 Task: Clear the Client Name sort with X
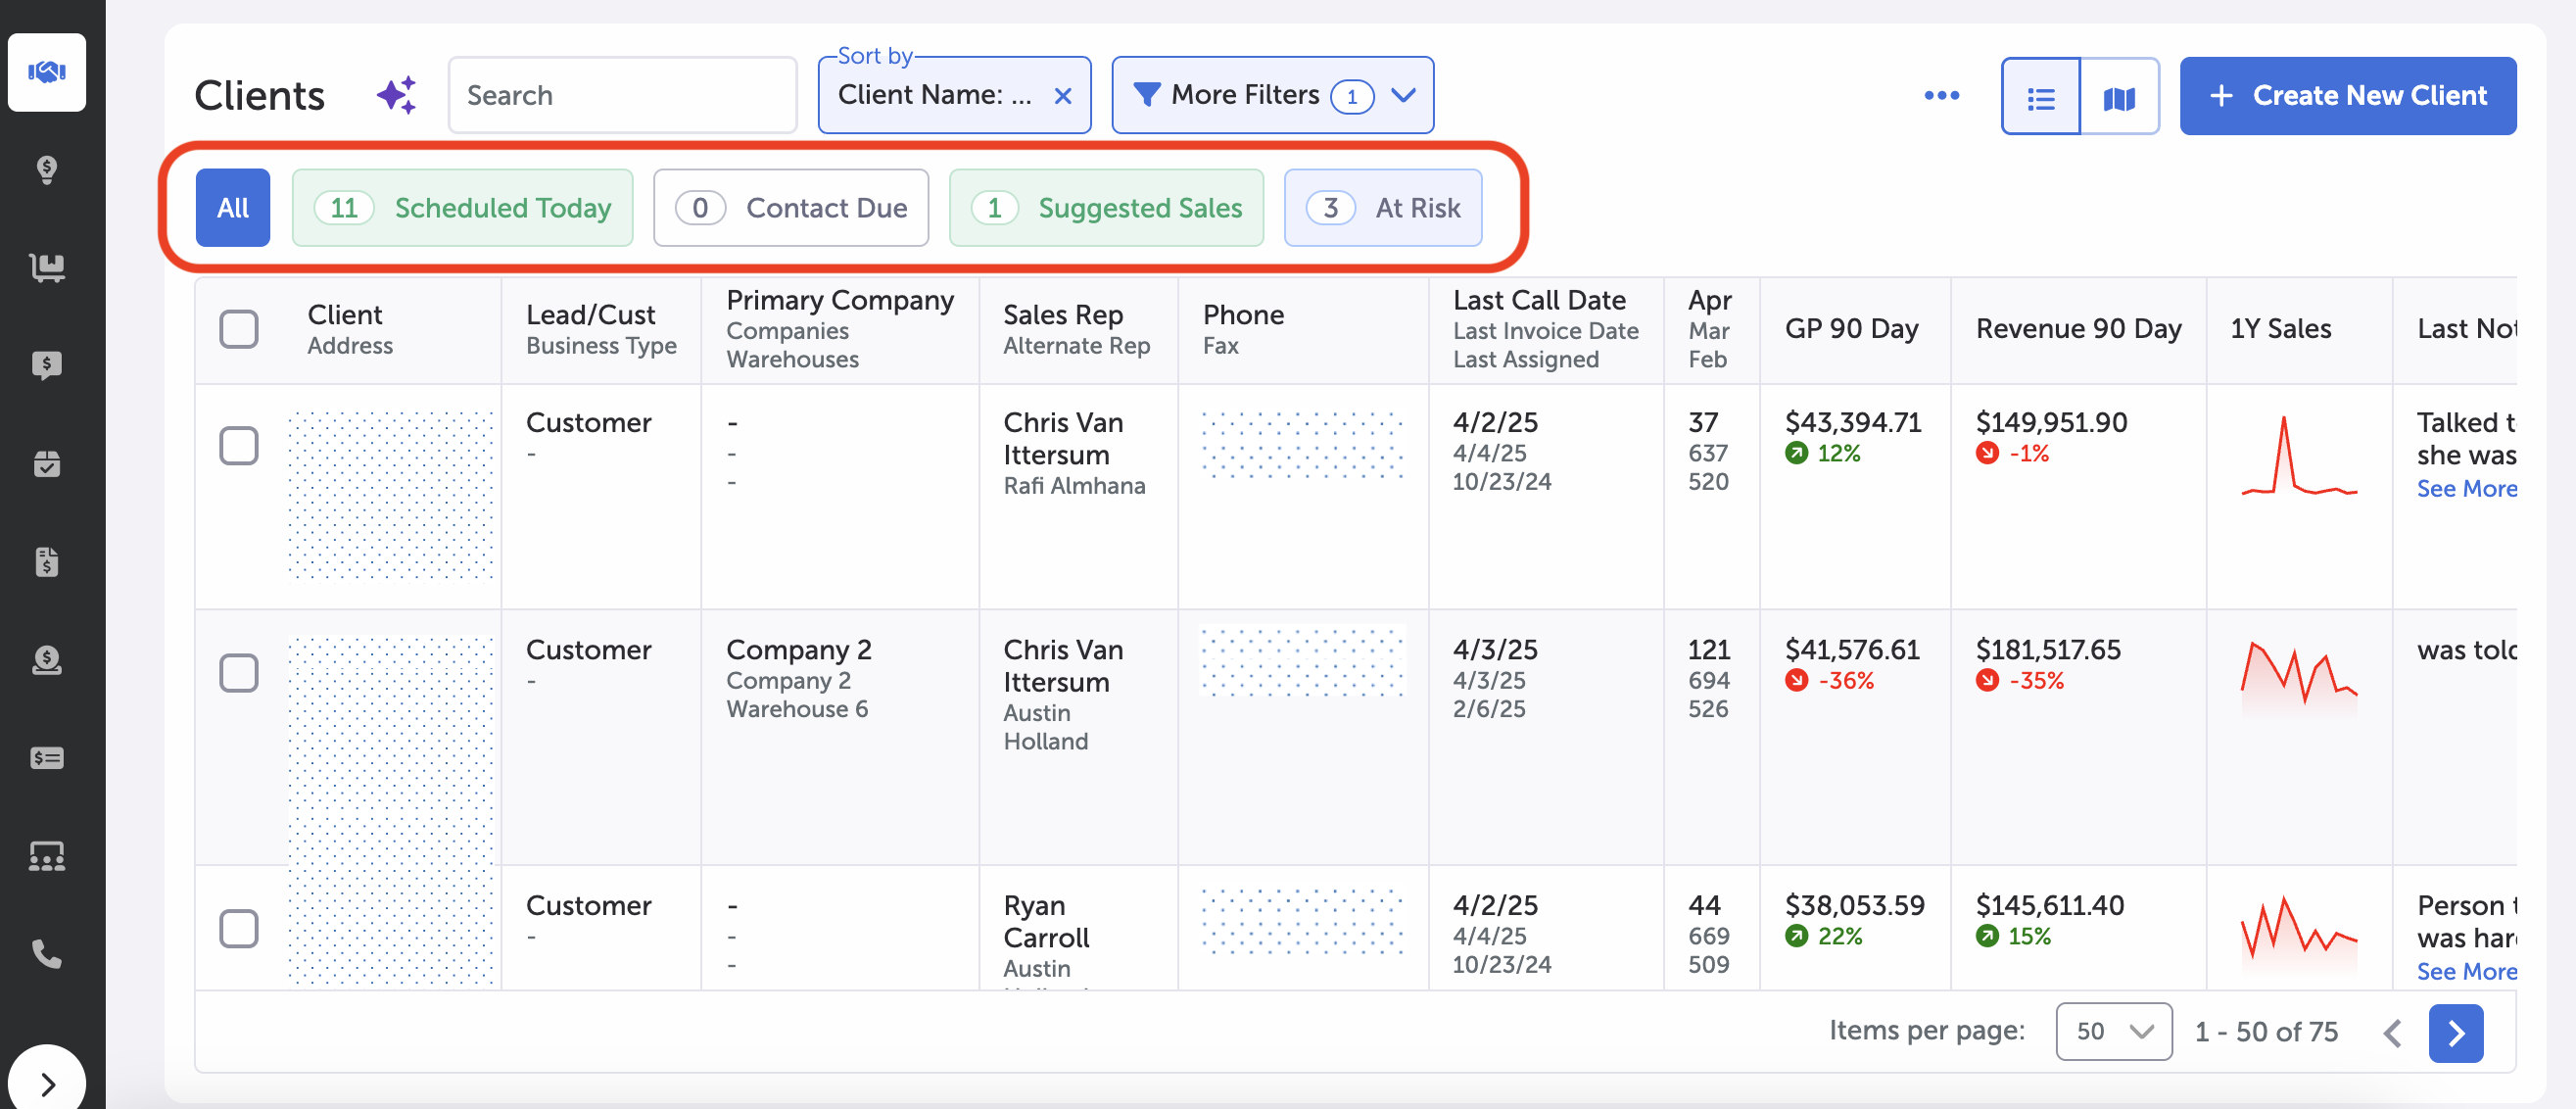point(1062,96)
